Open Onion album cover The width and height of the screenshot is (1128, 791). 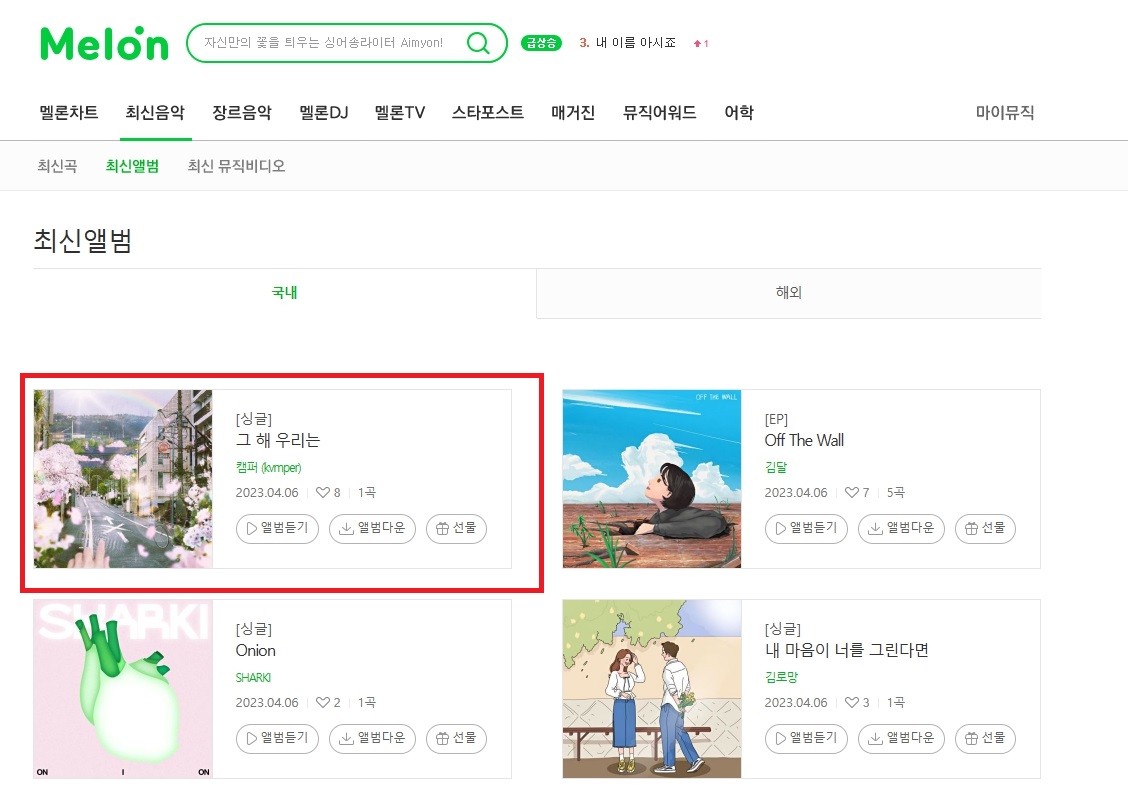pos(123,689)
